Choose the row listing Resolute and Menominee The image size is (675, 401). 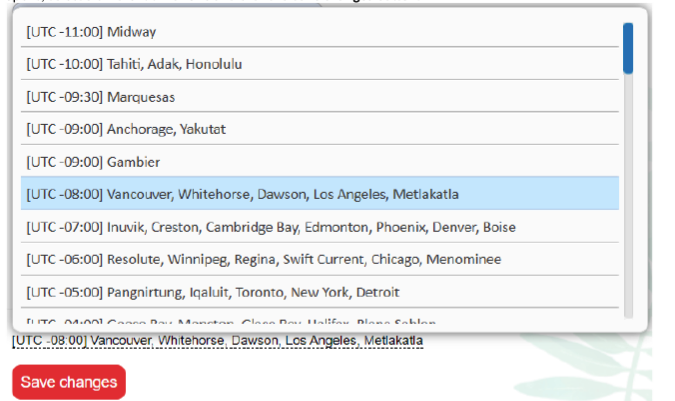(x=320, y=259)
